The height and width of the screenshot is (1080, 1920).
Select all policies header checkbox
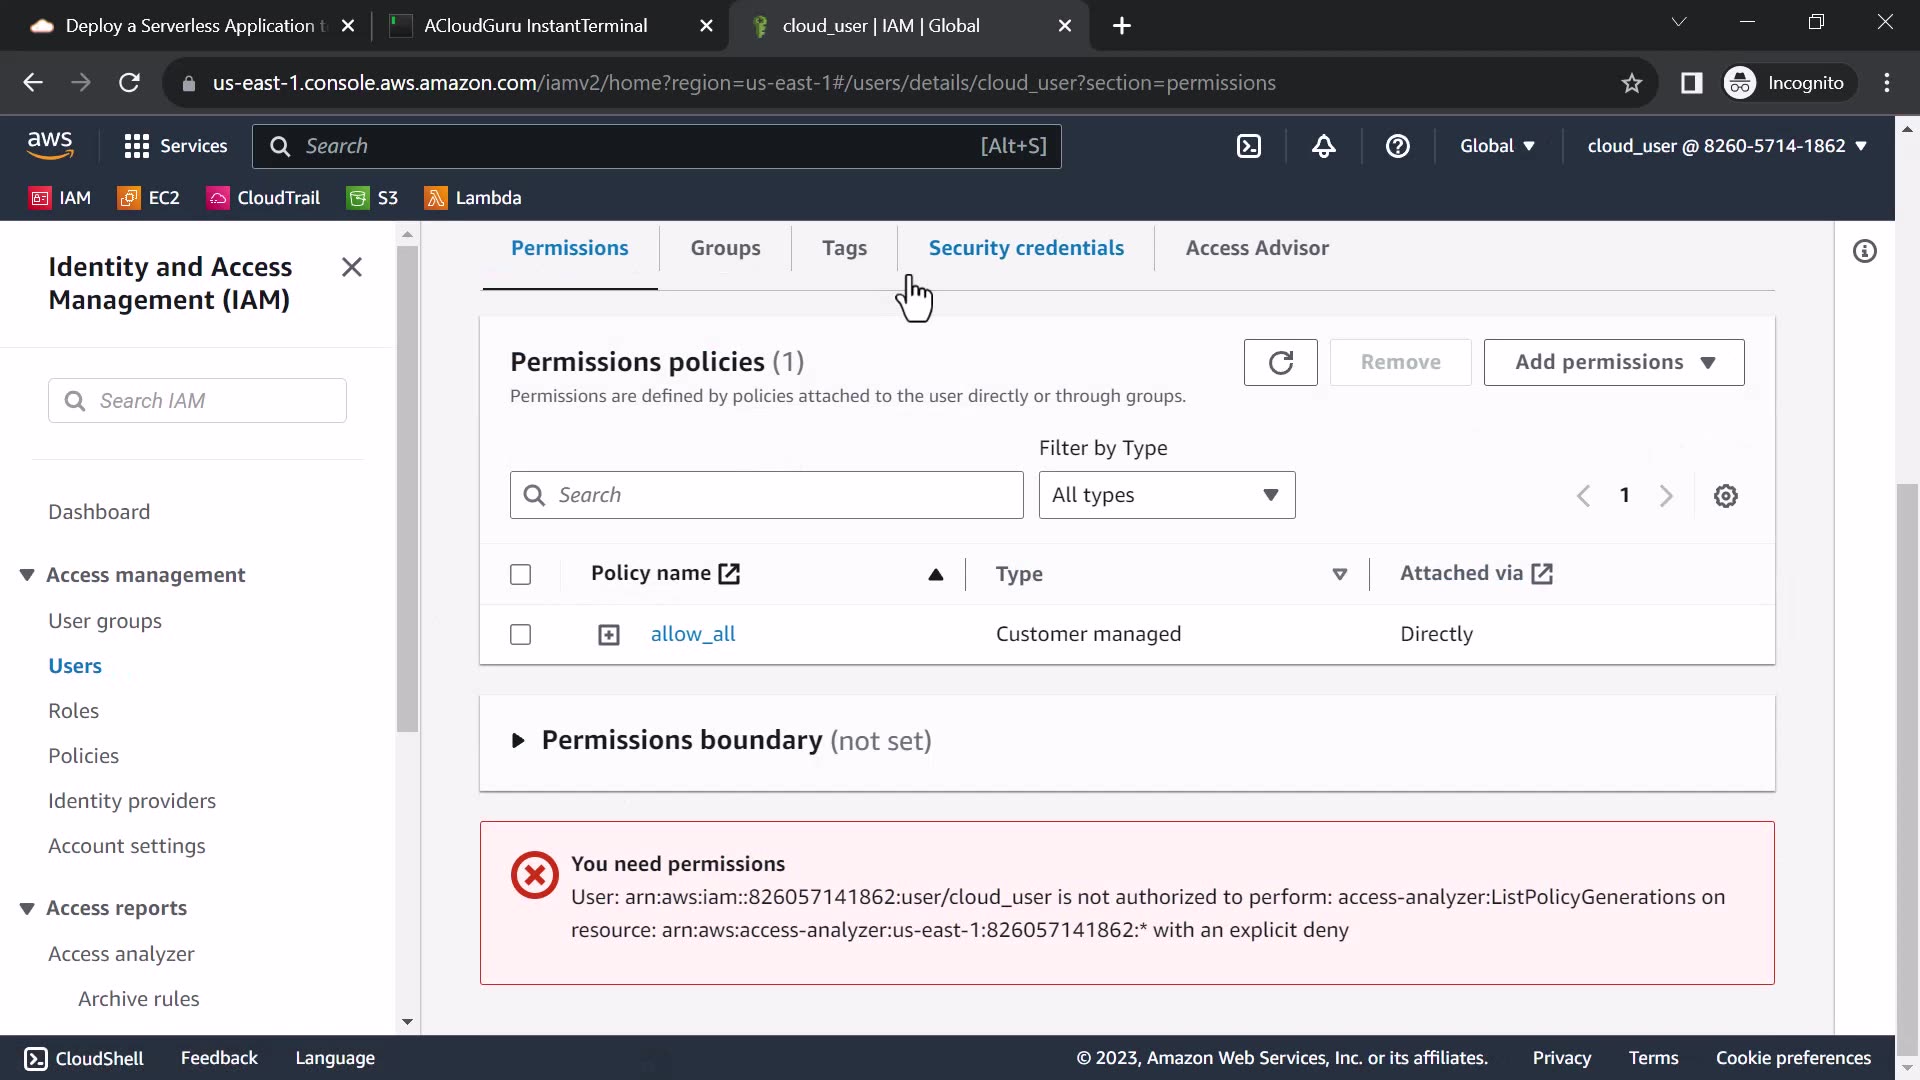point(520,574)
